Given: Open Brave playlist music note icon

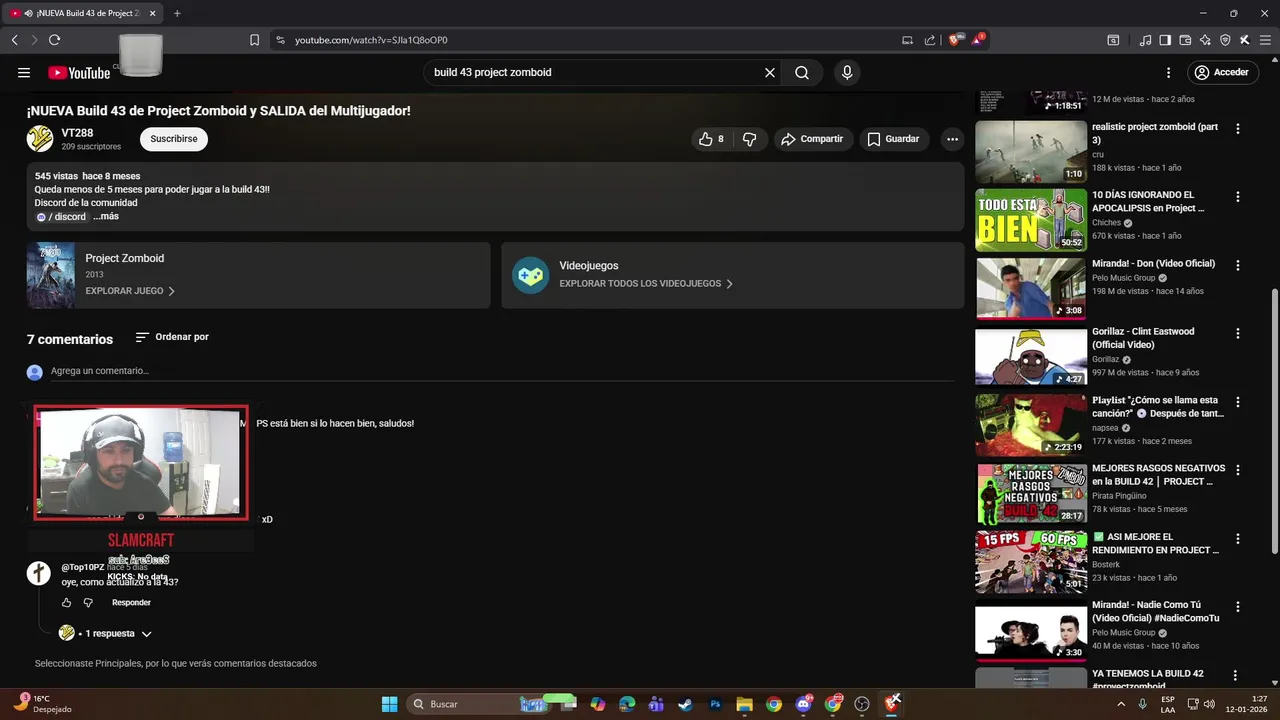Looking at the screenshot, I should (1146, 40).
